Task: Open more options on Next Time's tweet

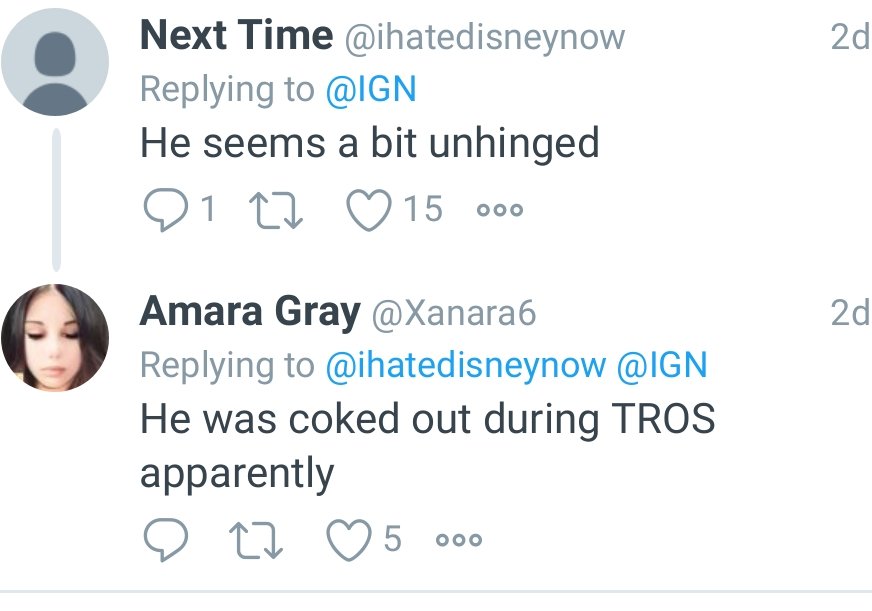Action: tap(500, 210)
